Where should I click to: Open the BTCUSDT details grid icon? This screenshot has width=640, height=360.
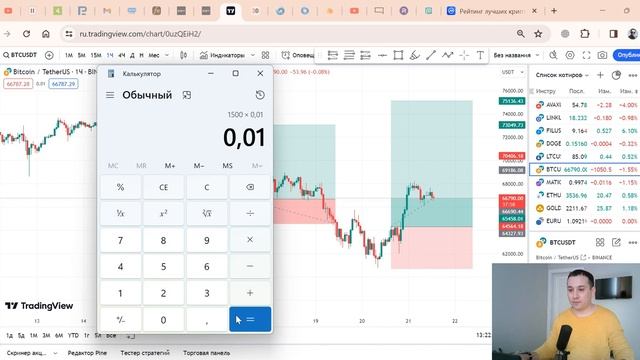tap(600, 242)
